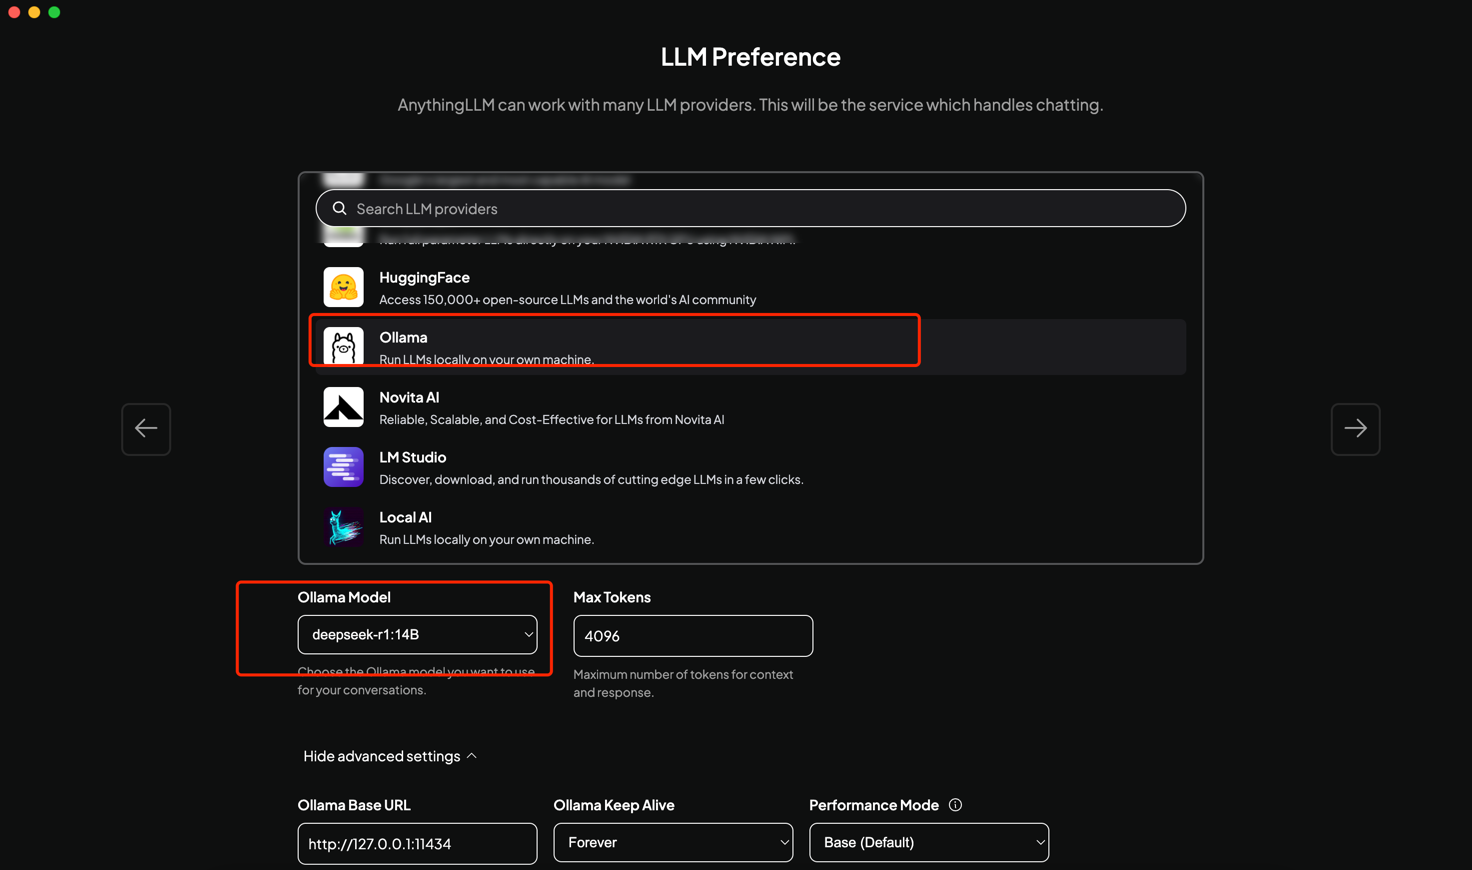The image size is (1472, 870).
Task: Click the Ollama Keep Alive label
Action: pyautogui.click(x=614, y=805)
